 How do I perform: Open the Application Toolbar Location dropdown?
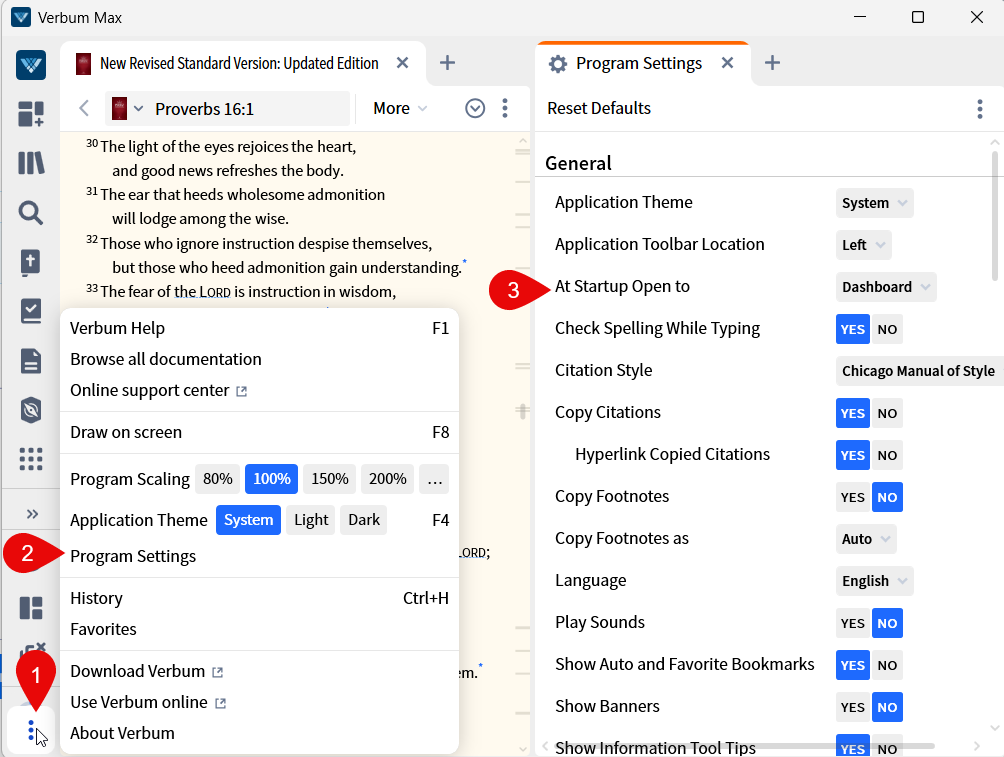click(x=863, y=245)
